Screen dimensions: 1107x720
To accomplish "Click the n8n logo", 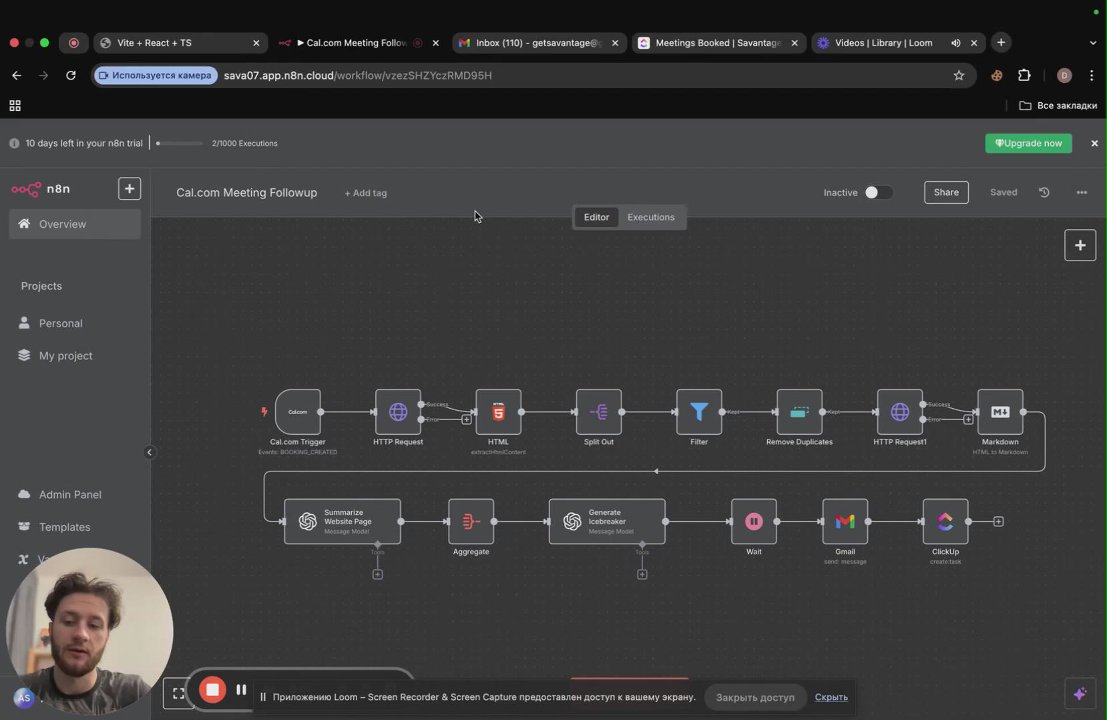I will pos(41,189).
